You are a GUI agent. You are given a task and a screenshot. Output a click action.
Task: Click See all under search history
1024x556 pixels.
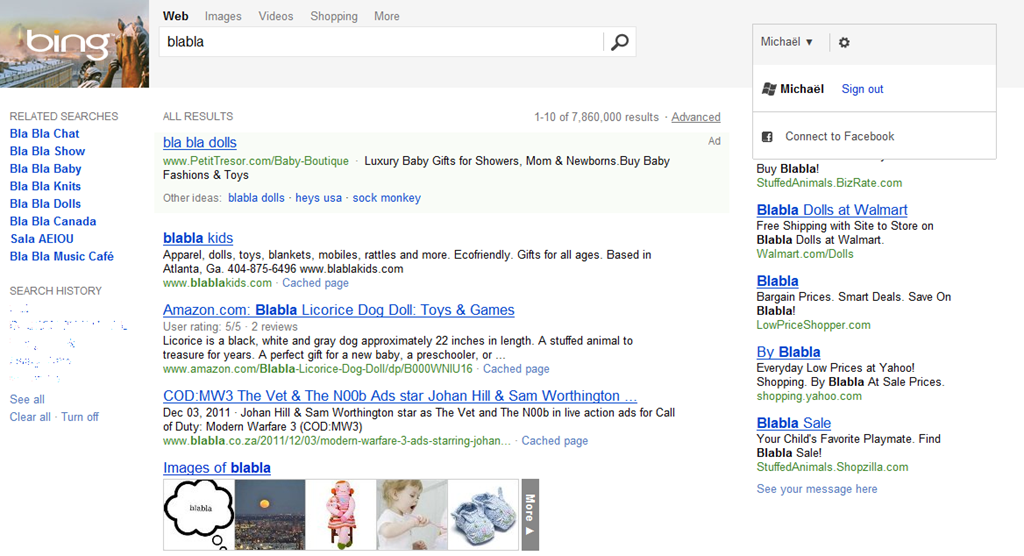(x=27, y=399)
